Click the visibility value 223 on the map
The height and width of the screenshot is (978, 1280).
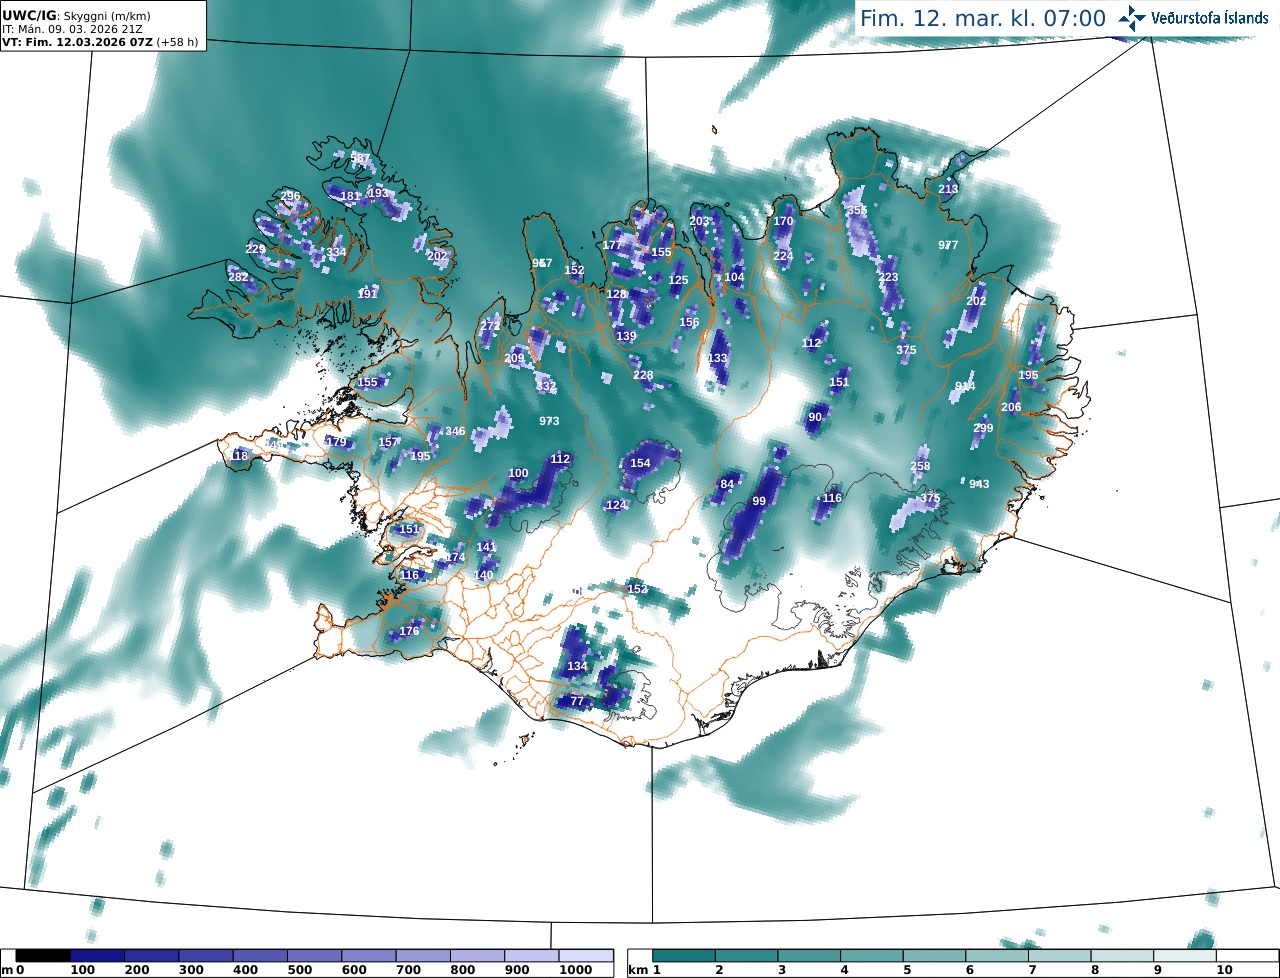[x=888, y=278]
